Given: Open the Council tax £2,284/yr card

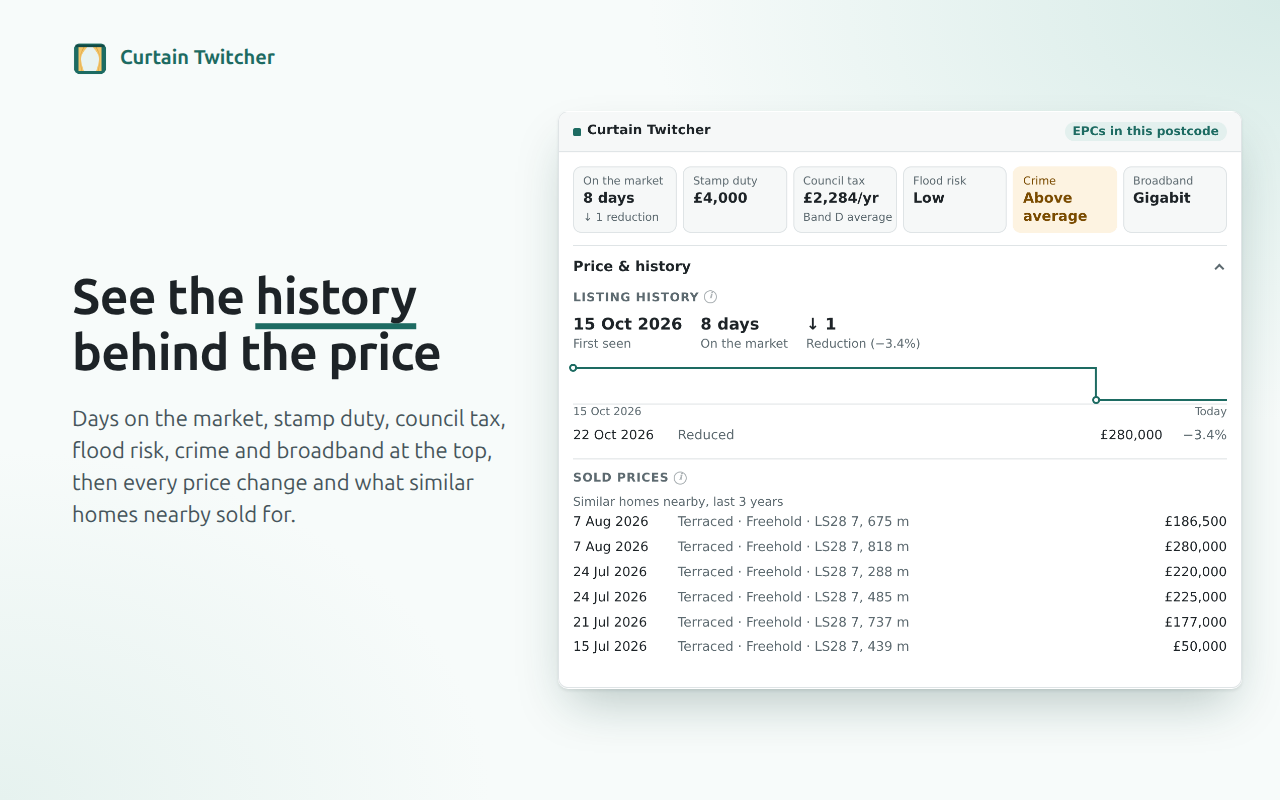Looking at the screenshot, I should [845, 199].
